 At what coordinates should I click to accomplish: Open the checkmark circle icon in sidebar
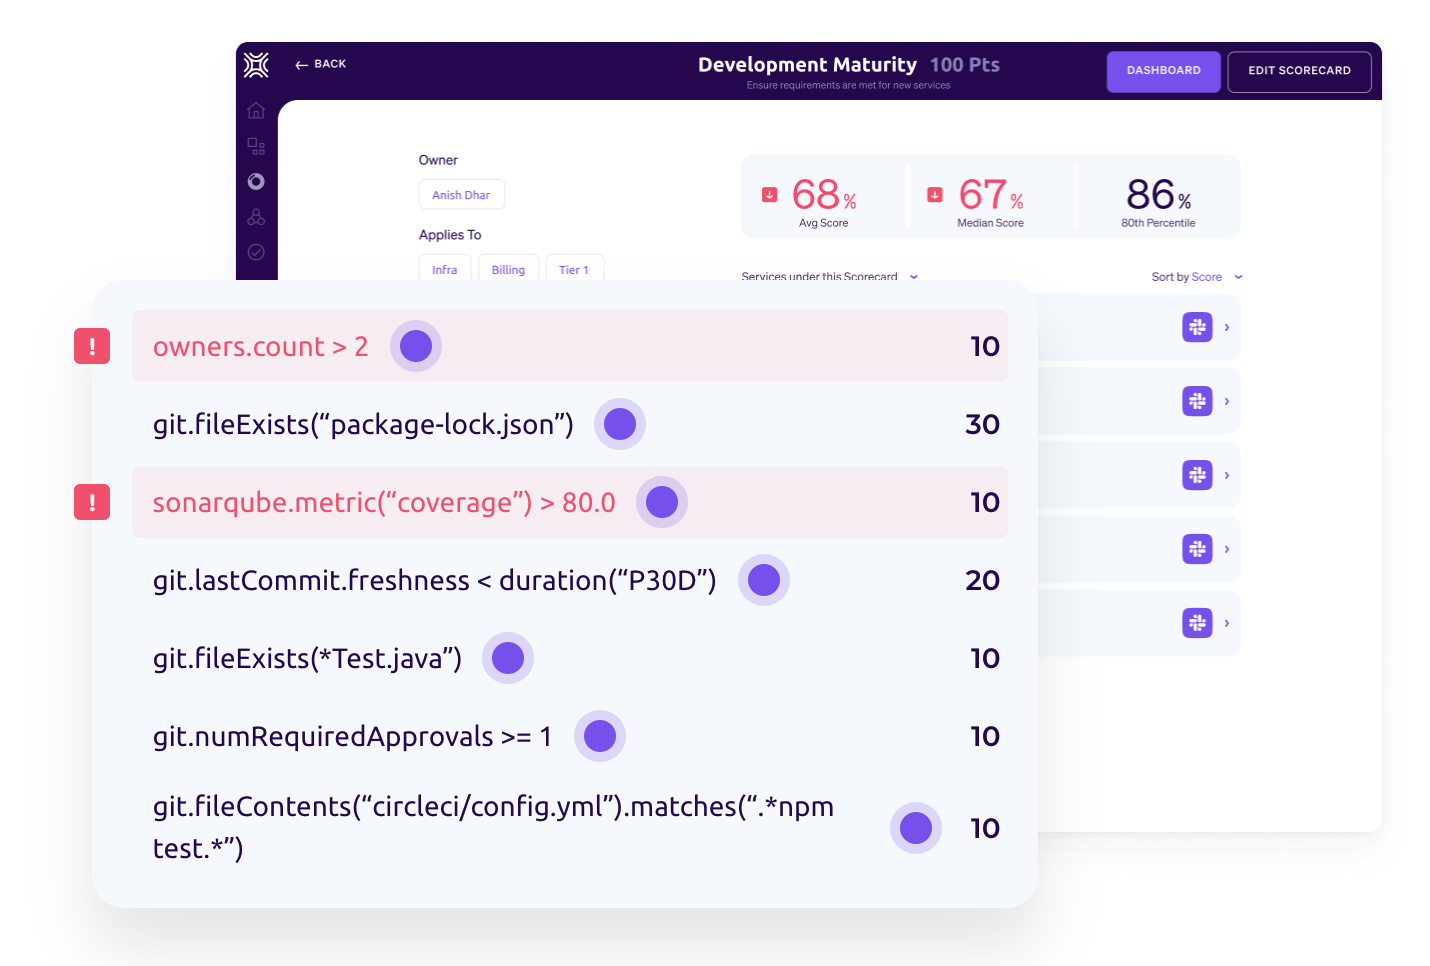coord(256,252)
